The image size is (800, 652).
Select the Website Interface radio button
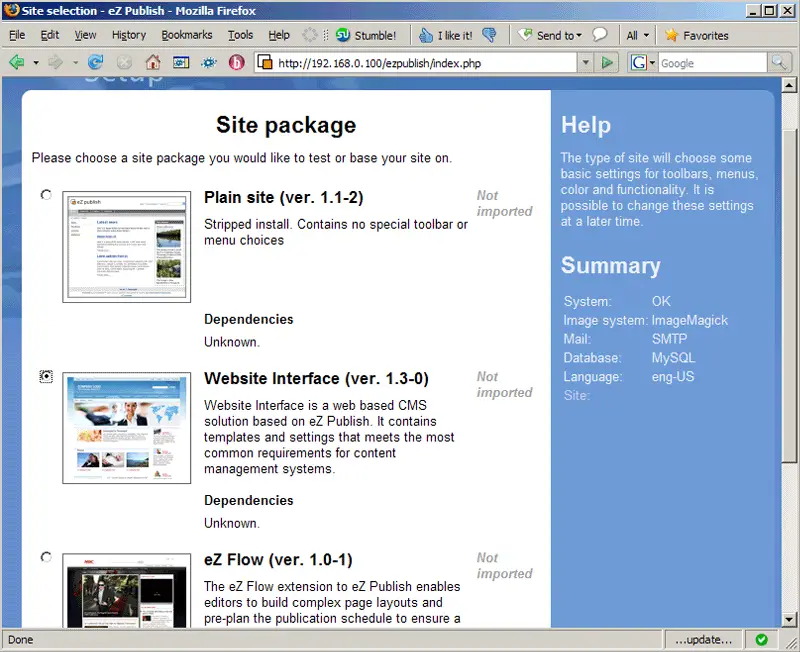click(46, 377)
